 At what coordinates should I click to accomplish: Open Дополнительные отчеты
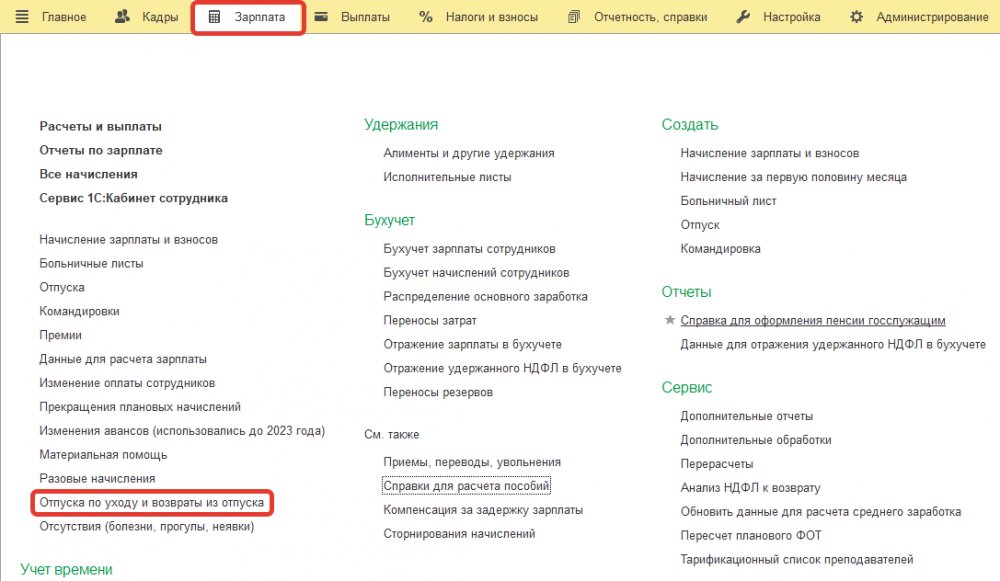[x=746, y=416]
